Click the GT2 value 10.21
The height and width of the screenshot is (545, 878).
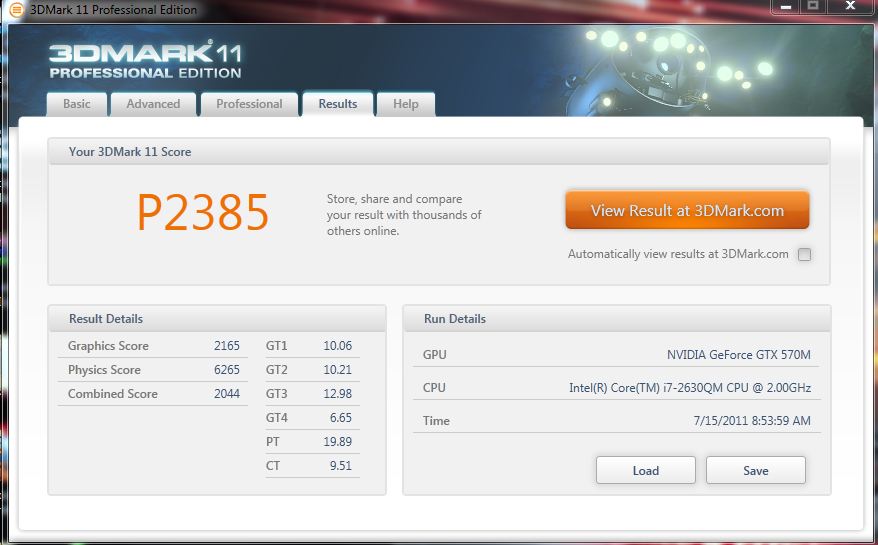[338, 370]
